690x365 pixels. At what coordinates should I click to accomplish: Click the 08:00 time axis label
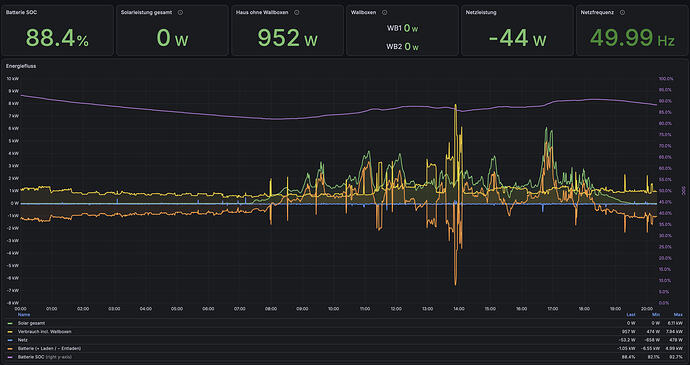(271, 309)
